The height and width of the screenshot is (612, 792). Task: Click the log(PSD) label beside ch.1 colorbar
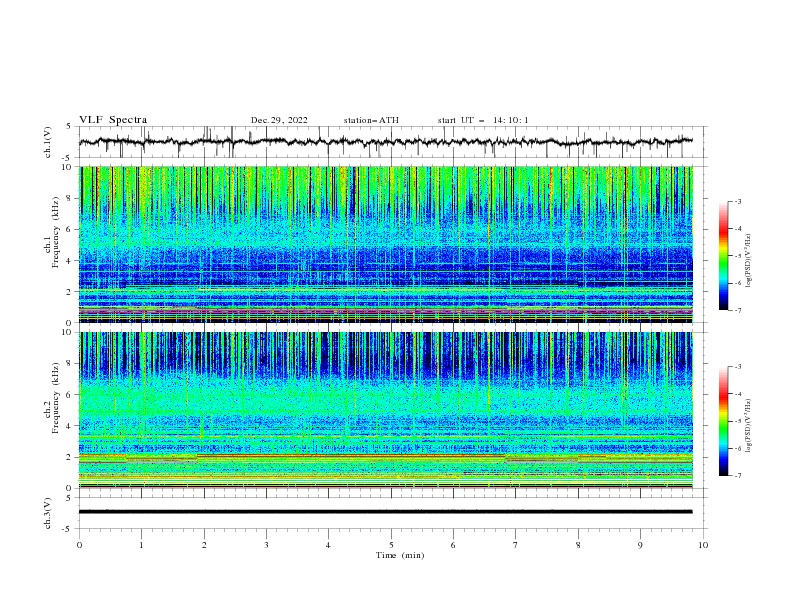click(x=749, y=261)
